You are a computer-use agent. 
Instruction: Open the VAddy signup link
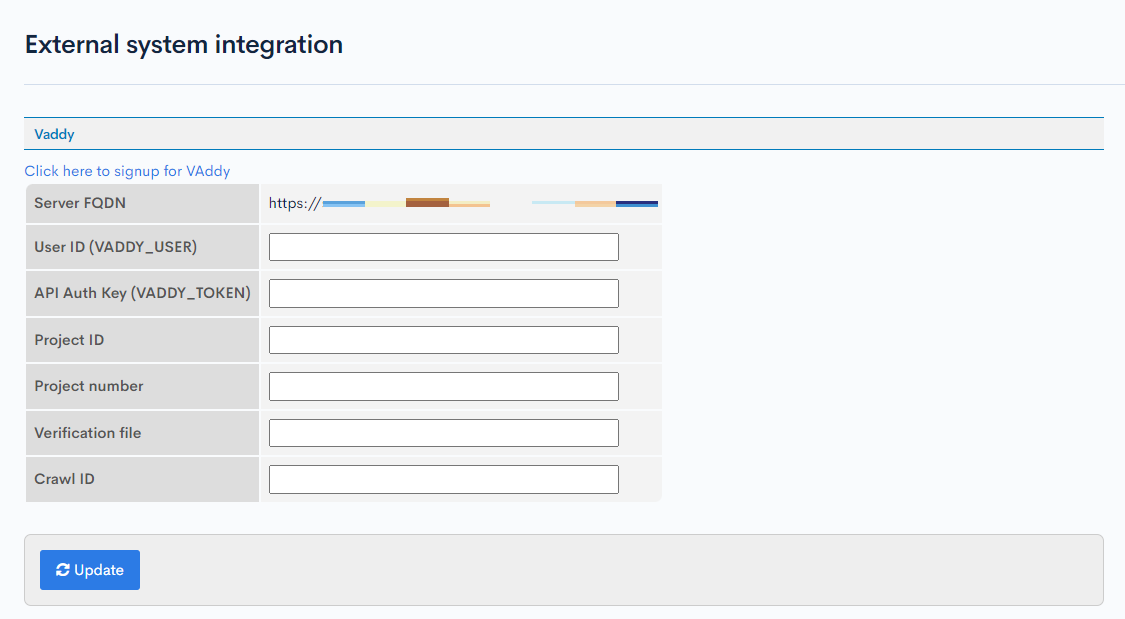[127, 171]
